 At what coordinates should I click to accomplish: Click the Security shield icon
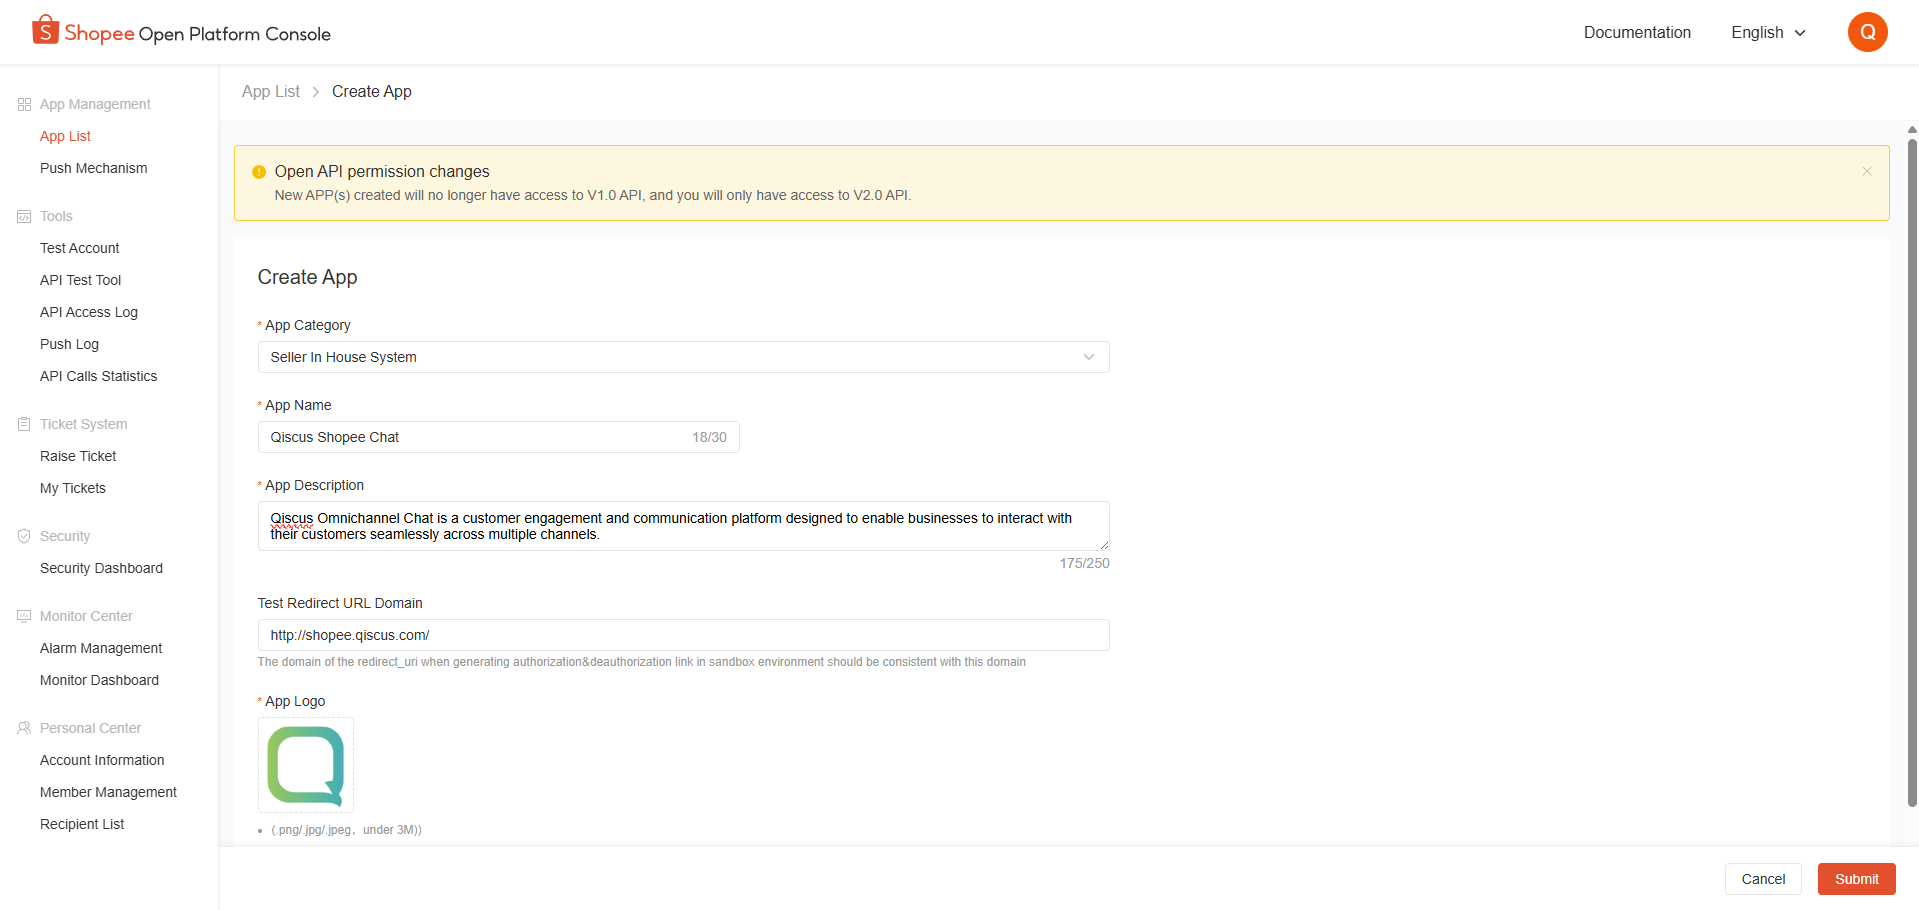(x=24, y=536)
